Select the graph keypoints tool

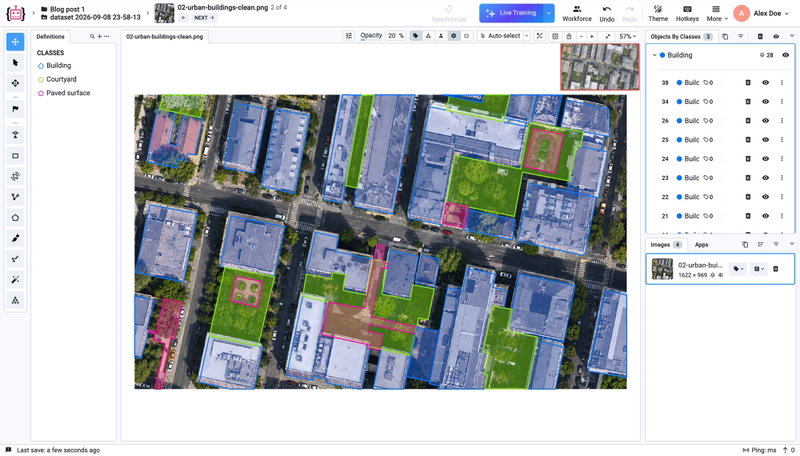tap(15, 300)
